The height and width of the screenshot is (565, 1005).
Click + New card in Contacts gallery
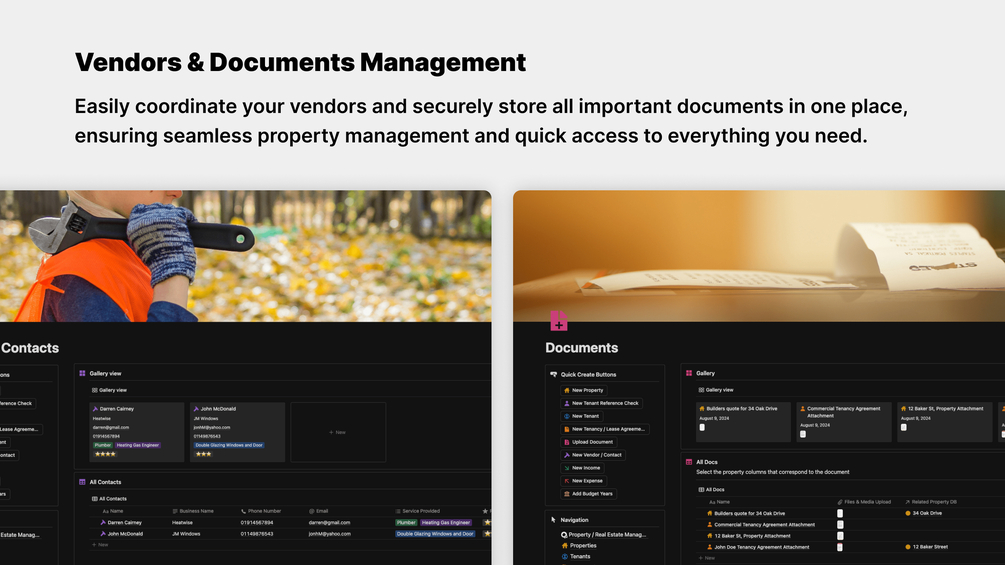pos(338,432)
